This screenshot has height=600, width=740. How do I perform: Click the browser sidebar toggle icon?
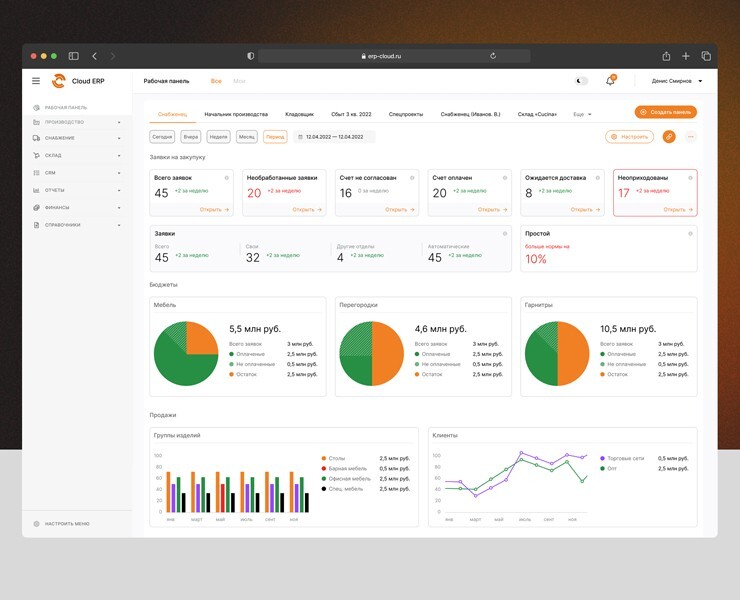click(x=73, y=56)
